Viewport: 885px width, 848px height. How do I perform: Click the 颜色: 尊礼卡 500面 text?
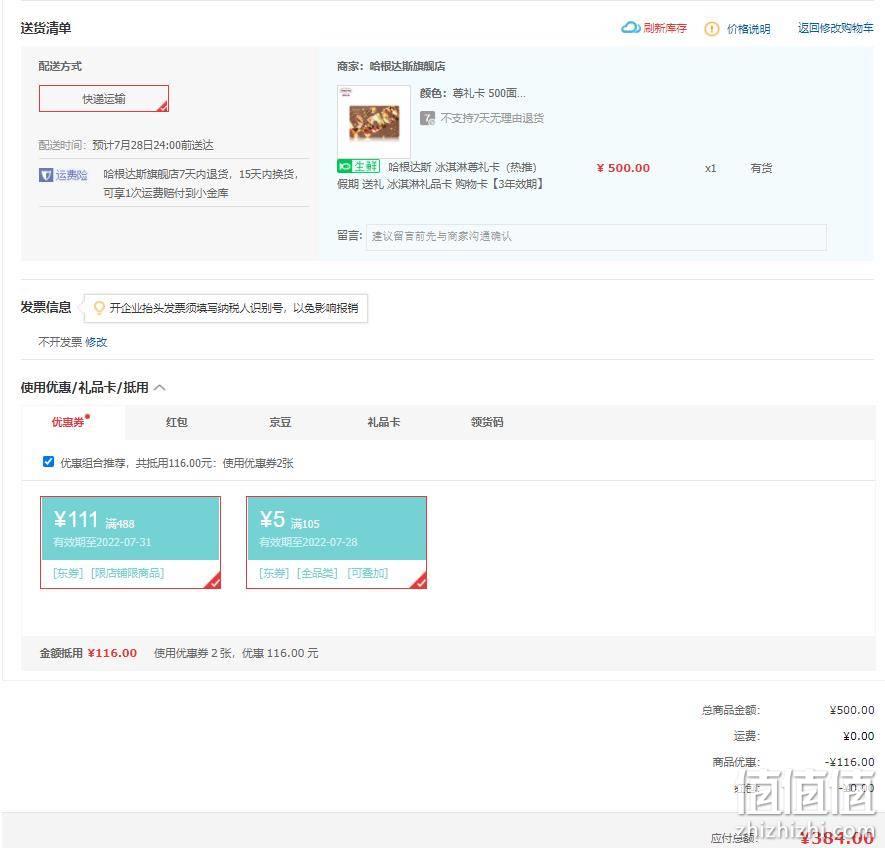pos(473,94)
